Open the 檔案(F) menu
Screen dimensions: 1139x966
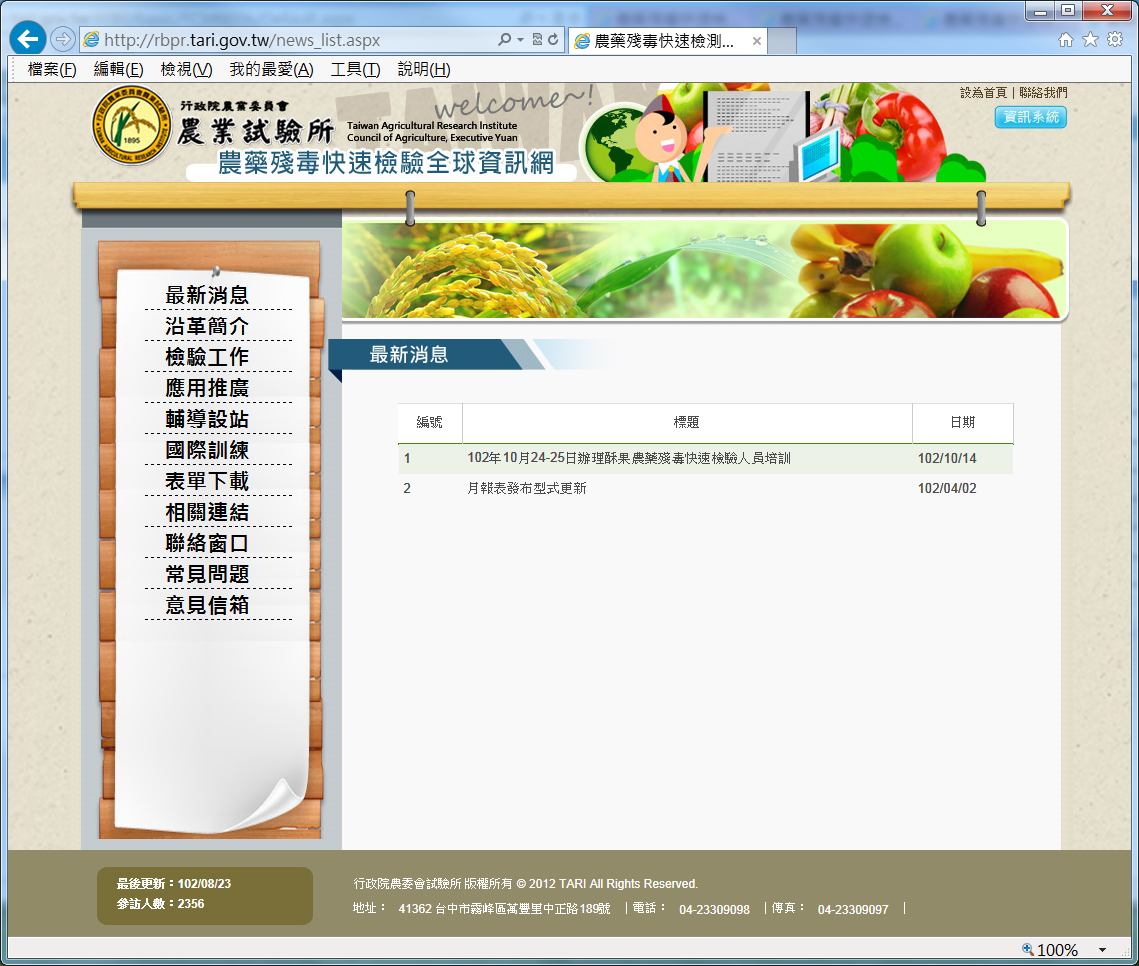(52, 69)
